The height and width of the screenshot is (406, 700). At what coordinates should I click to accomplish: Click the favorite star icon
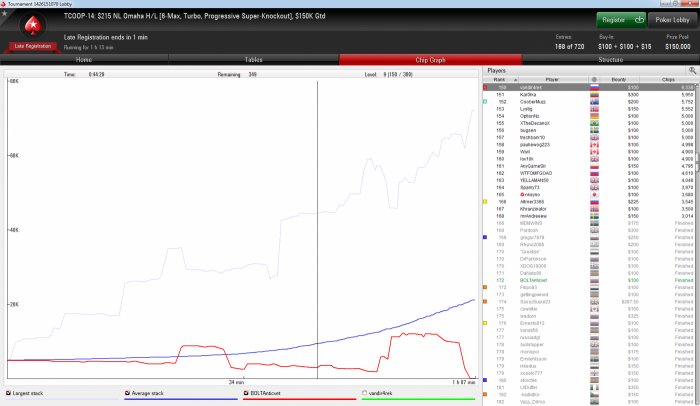pos(4,13)
